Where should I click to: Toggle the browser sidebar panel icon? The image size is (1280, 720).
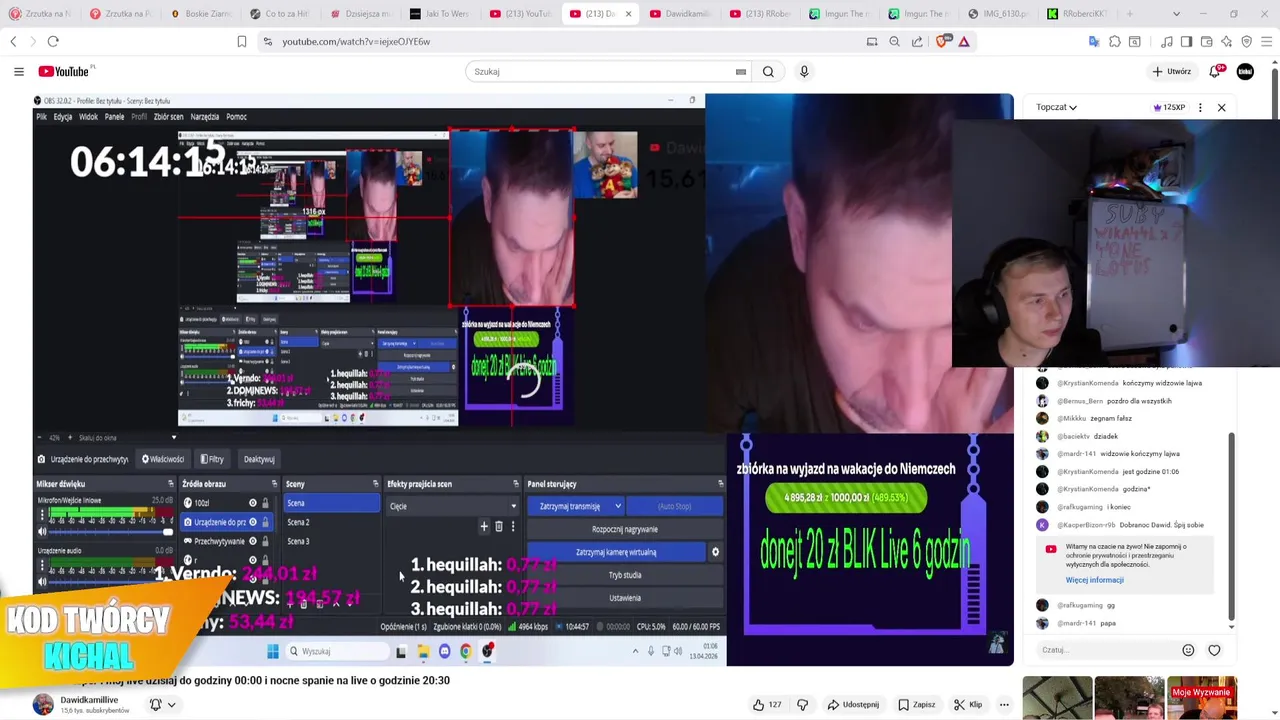(x=1186, y=41)
